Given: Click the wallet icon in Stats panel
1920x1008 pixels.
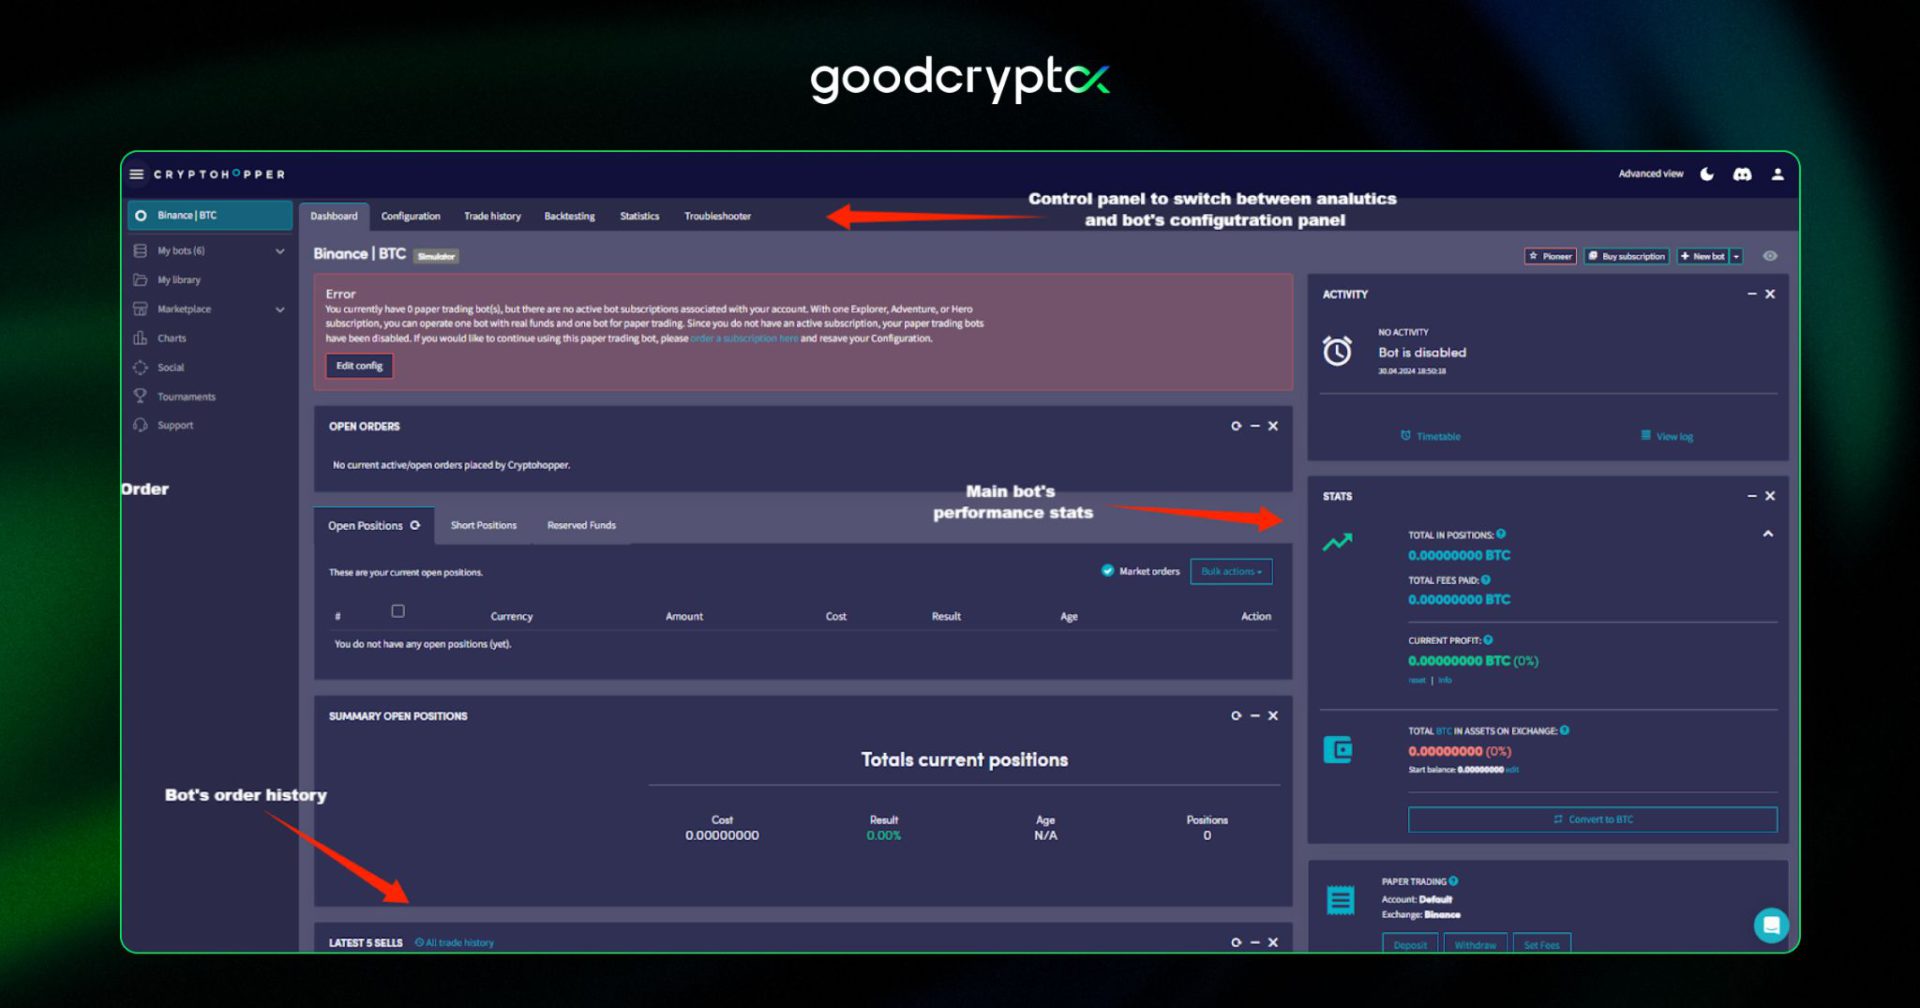Looking at the screenshot, I should [1338, 749].
